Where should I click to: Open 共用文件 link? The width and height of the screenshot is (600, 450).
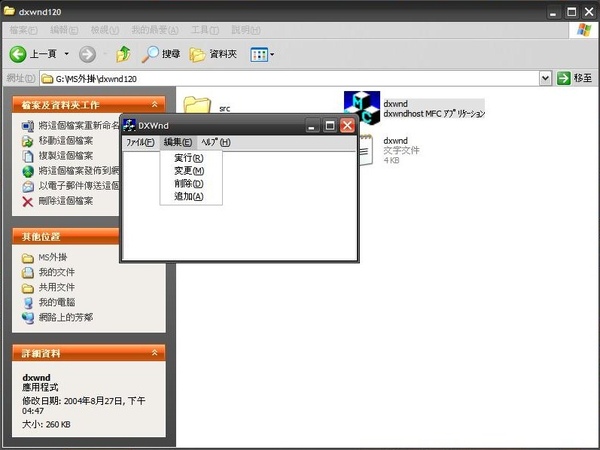coord(57,287)
